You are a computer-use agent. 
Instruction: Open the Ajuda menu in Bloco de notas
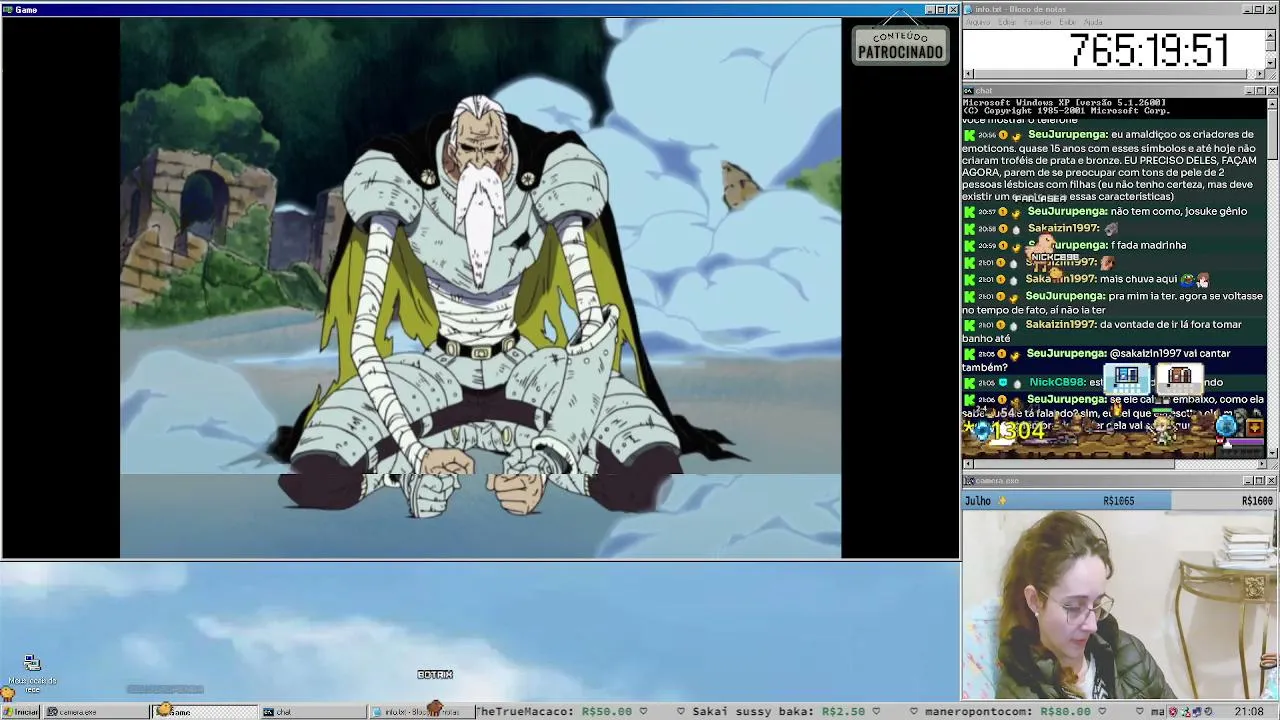[1094, 22]
